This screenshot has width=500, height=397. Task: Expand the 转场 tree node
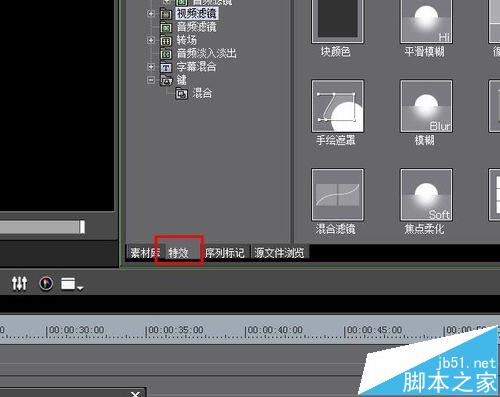(151, 40)
